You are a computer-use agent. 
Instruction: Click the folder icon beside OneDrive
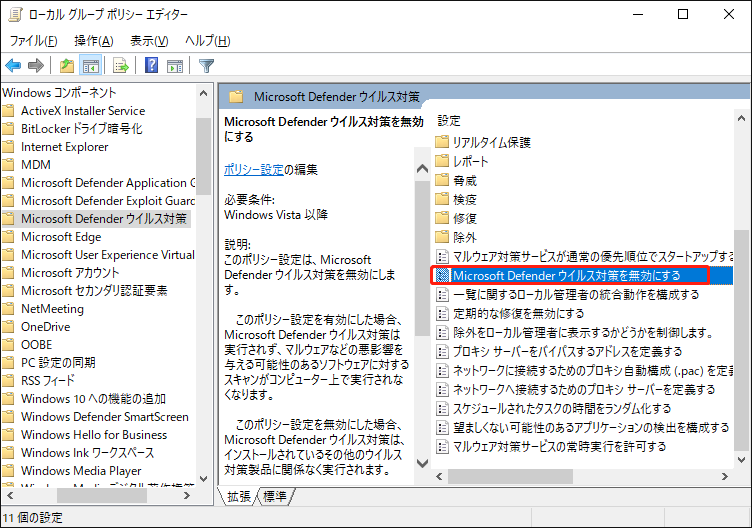point(8,327)
